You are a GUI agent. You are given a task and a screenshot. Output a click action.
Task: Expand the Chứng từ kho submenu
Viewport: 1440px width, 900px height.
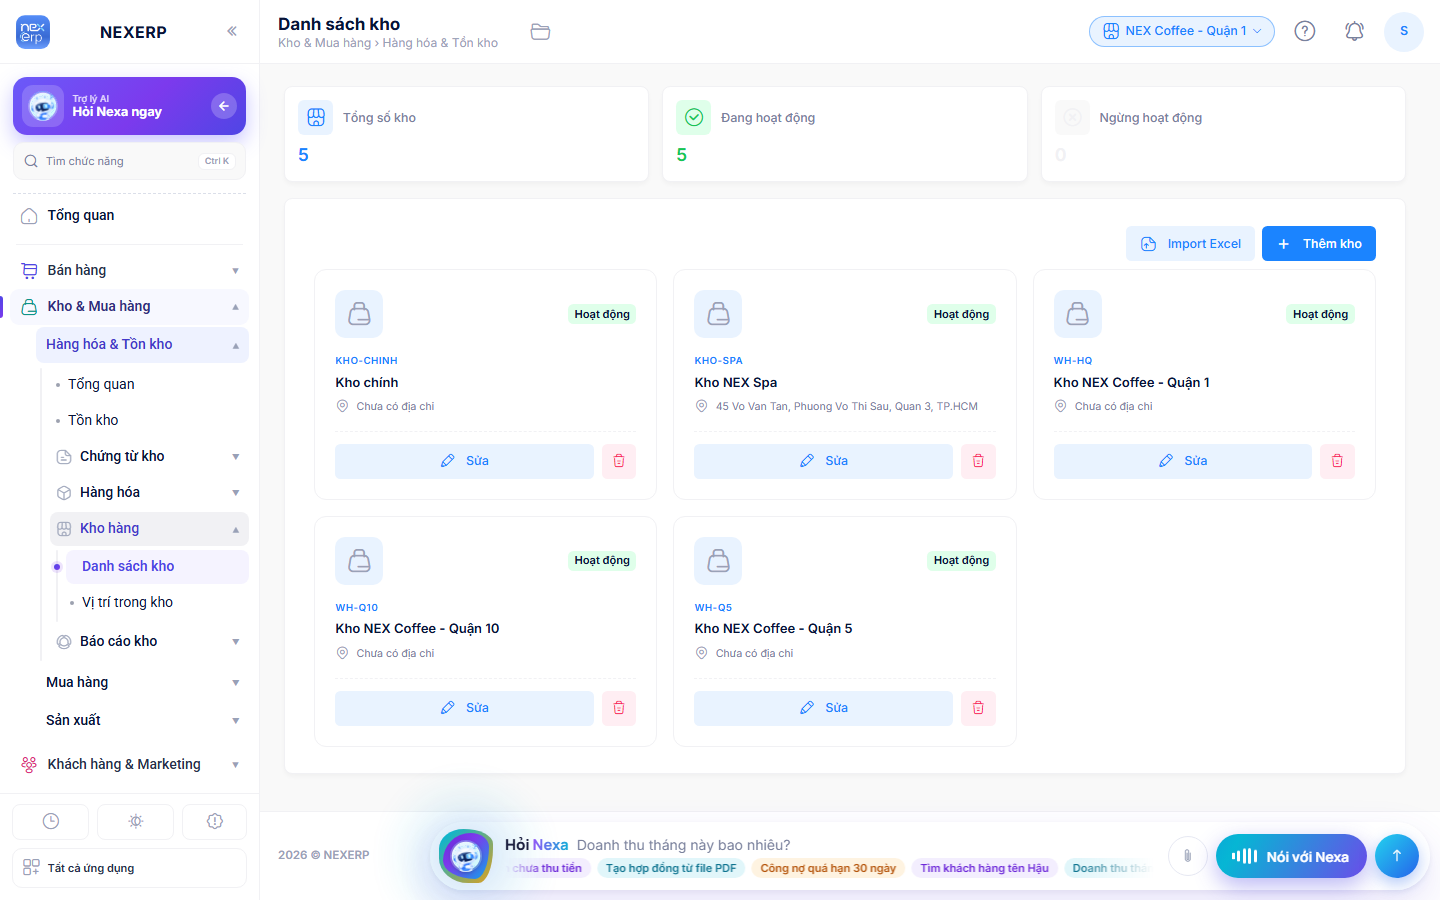[x=148, y=456]
